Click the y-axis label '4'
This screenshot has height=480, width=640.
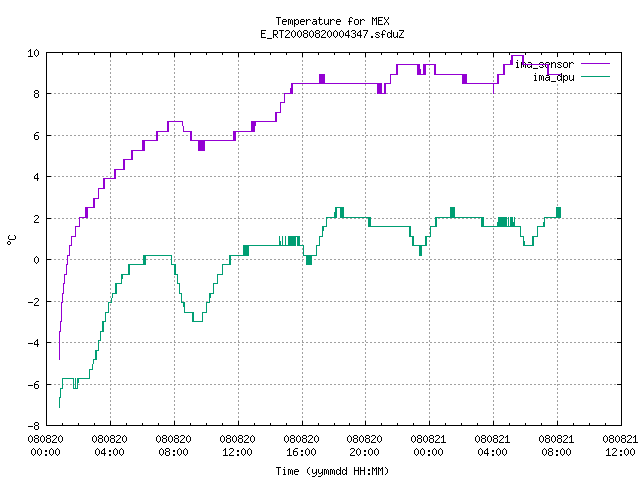37,177
